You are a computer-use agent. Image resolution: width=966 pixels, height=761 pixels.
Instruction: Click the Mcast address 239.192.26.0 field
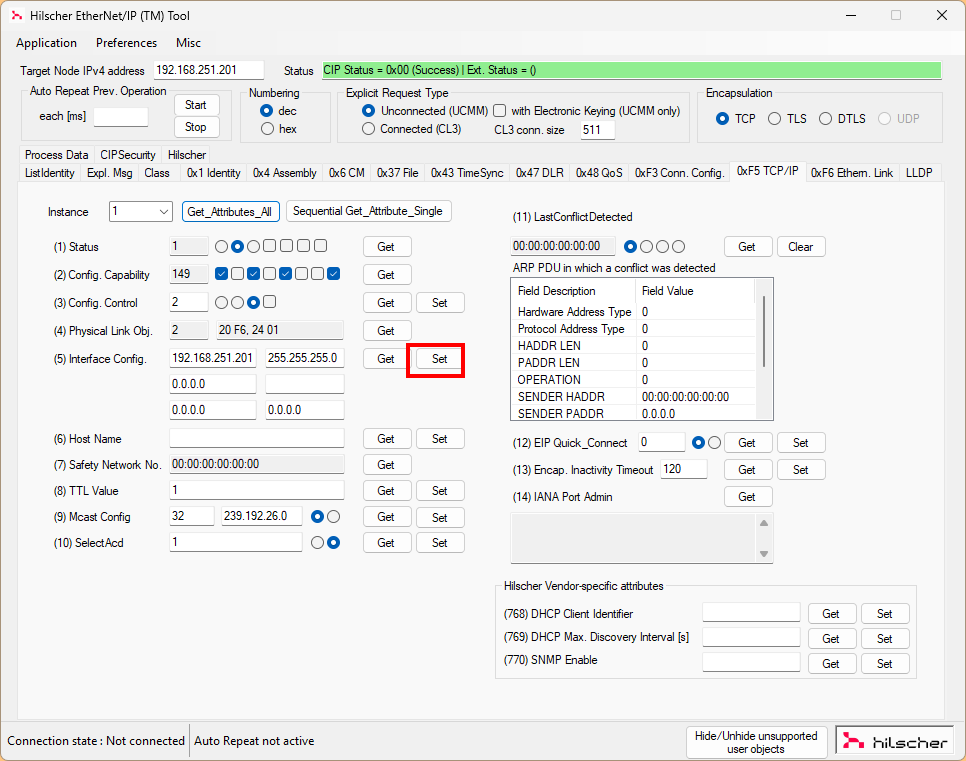[262, 516]
